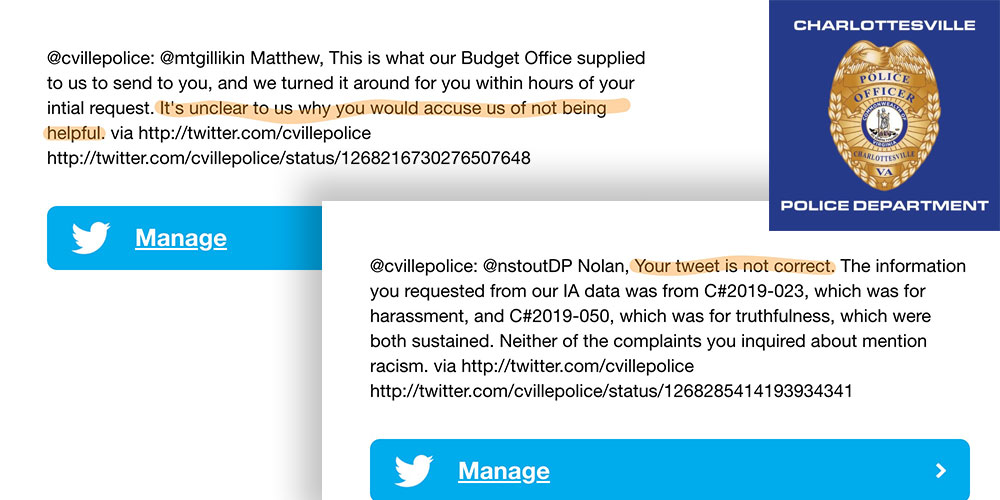1000x500 pixels.
Task: Click the POLICE DEPARTMENT text under the badge
Action: pyautogui.click(x=884, y=205)
